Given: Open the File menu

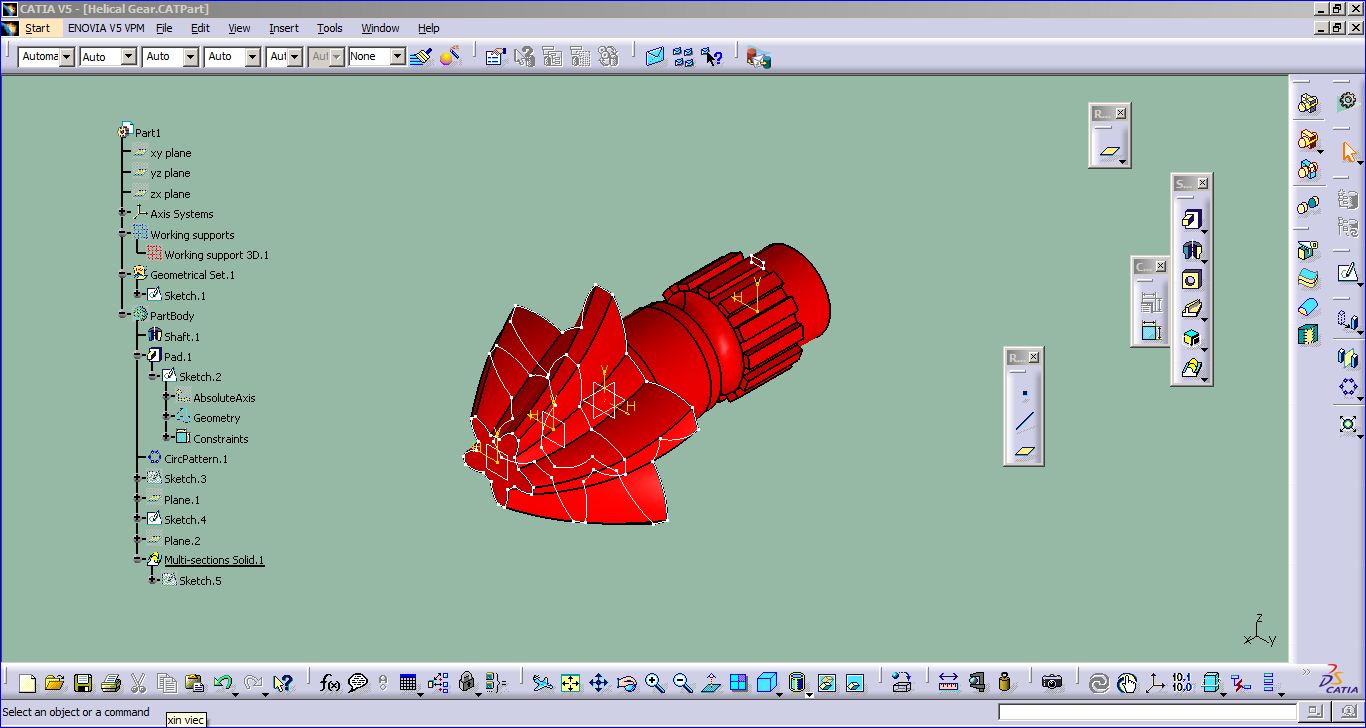Looking at the screenshot, I should tap(164, 28).
